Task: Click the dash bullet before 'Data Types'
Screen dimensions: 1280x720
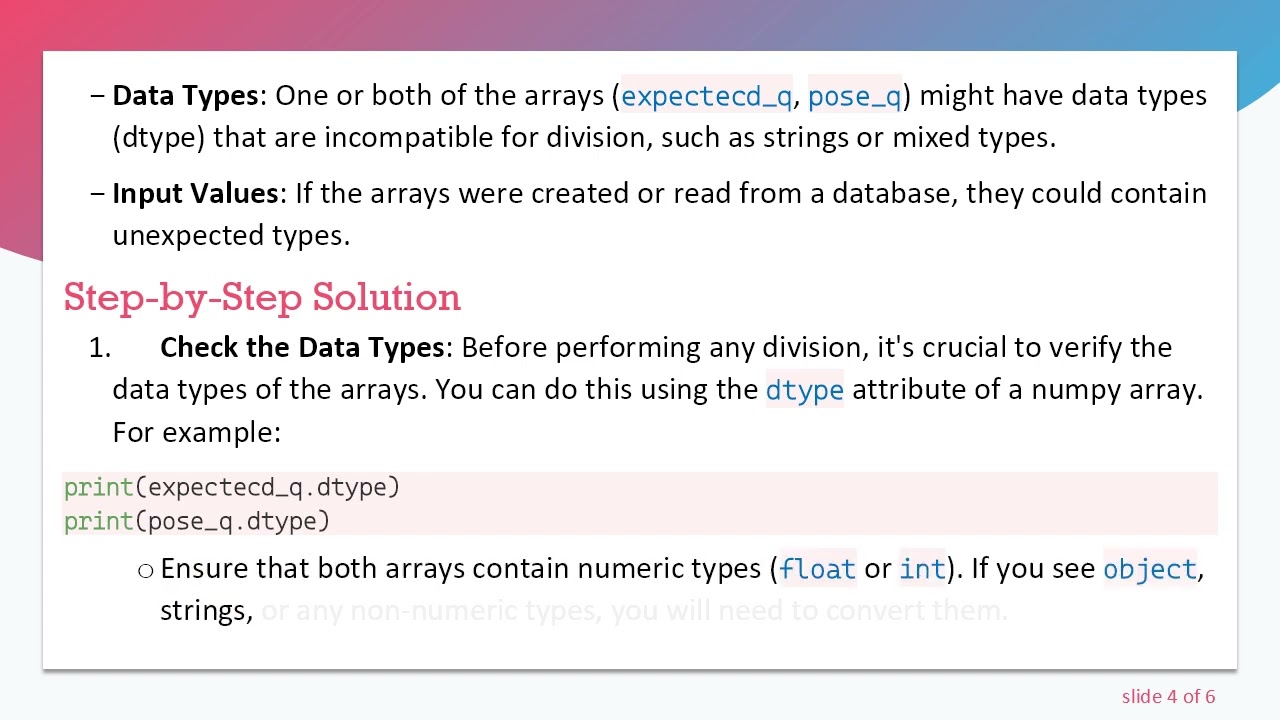Action: click(97, 95)
